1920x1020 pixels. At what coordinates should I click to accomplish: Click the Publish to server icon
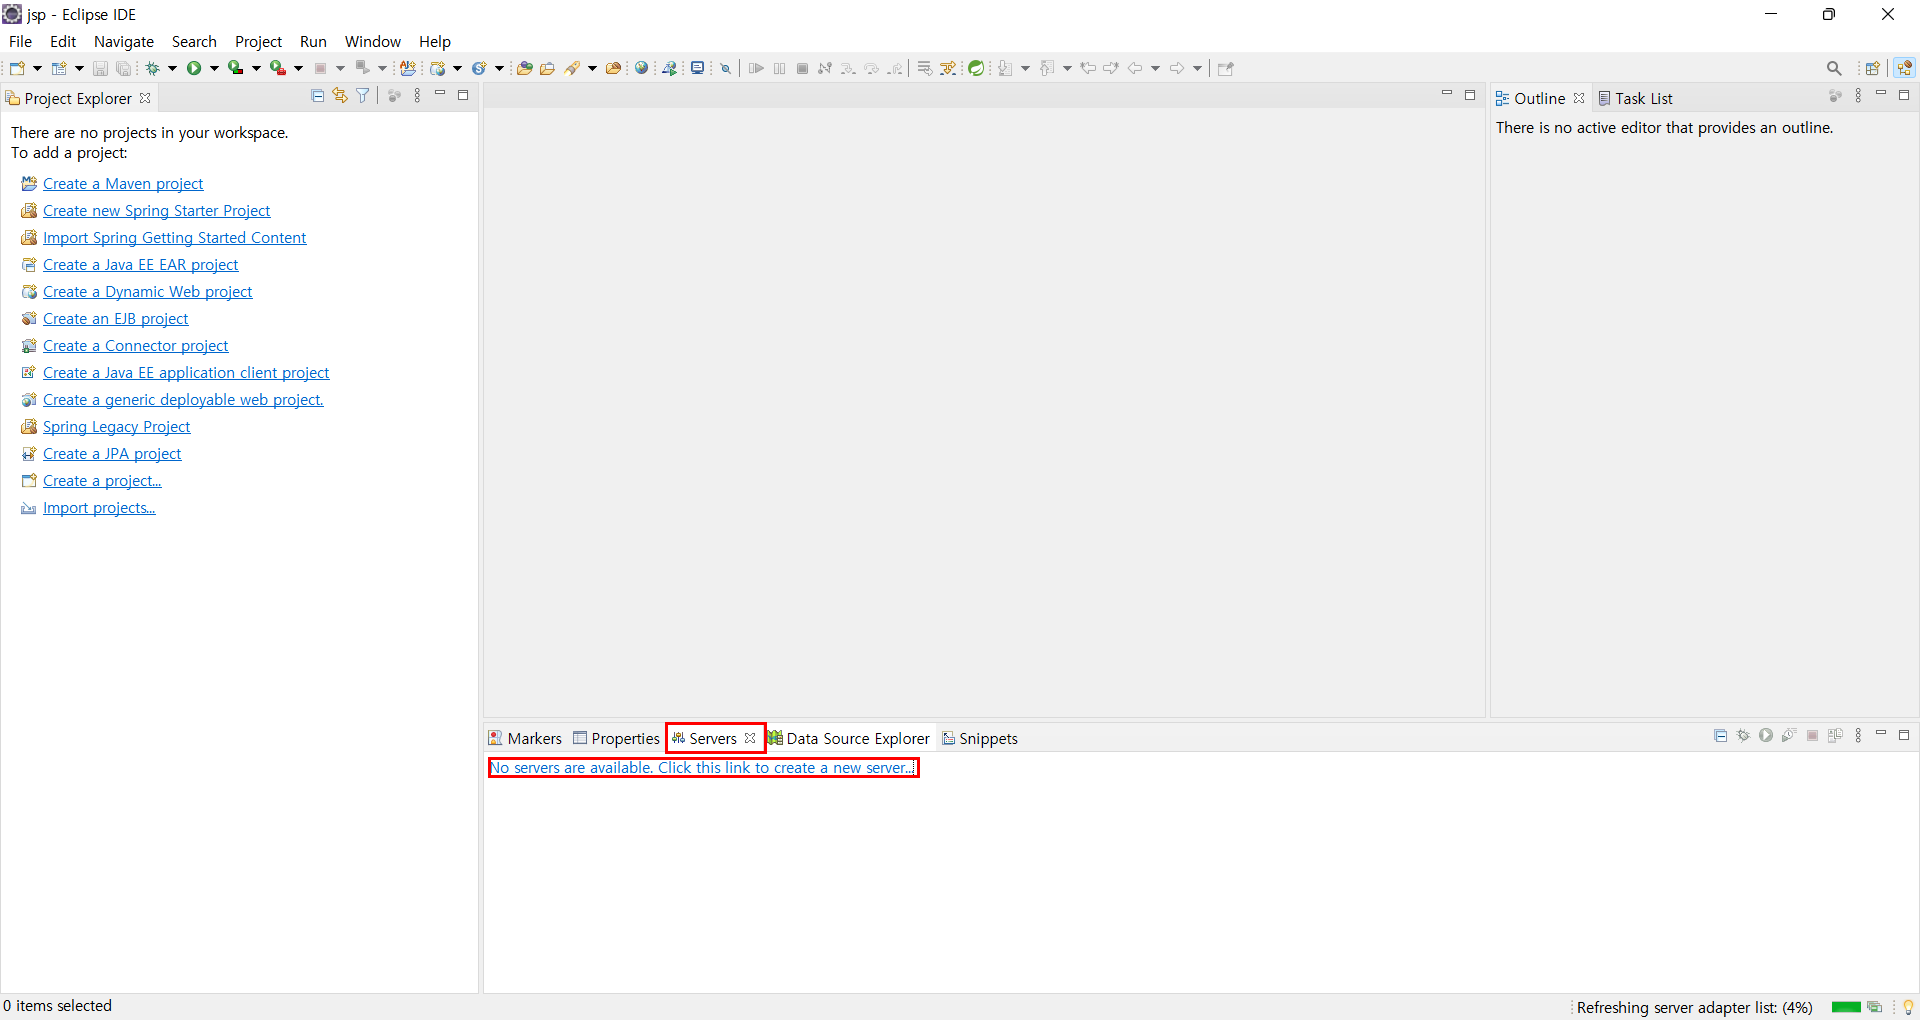(1835, 736)
